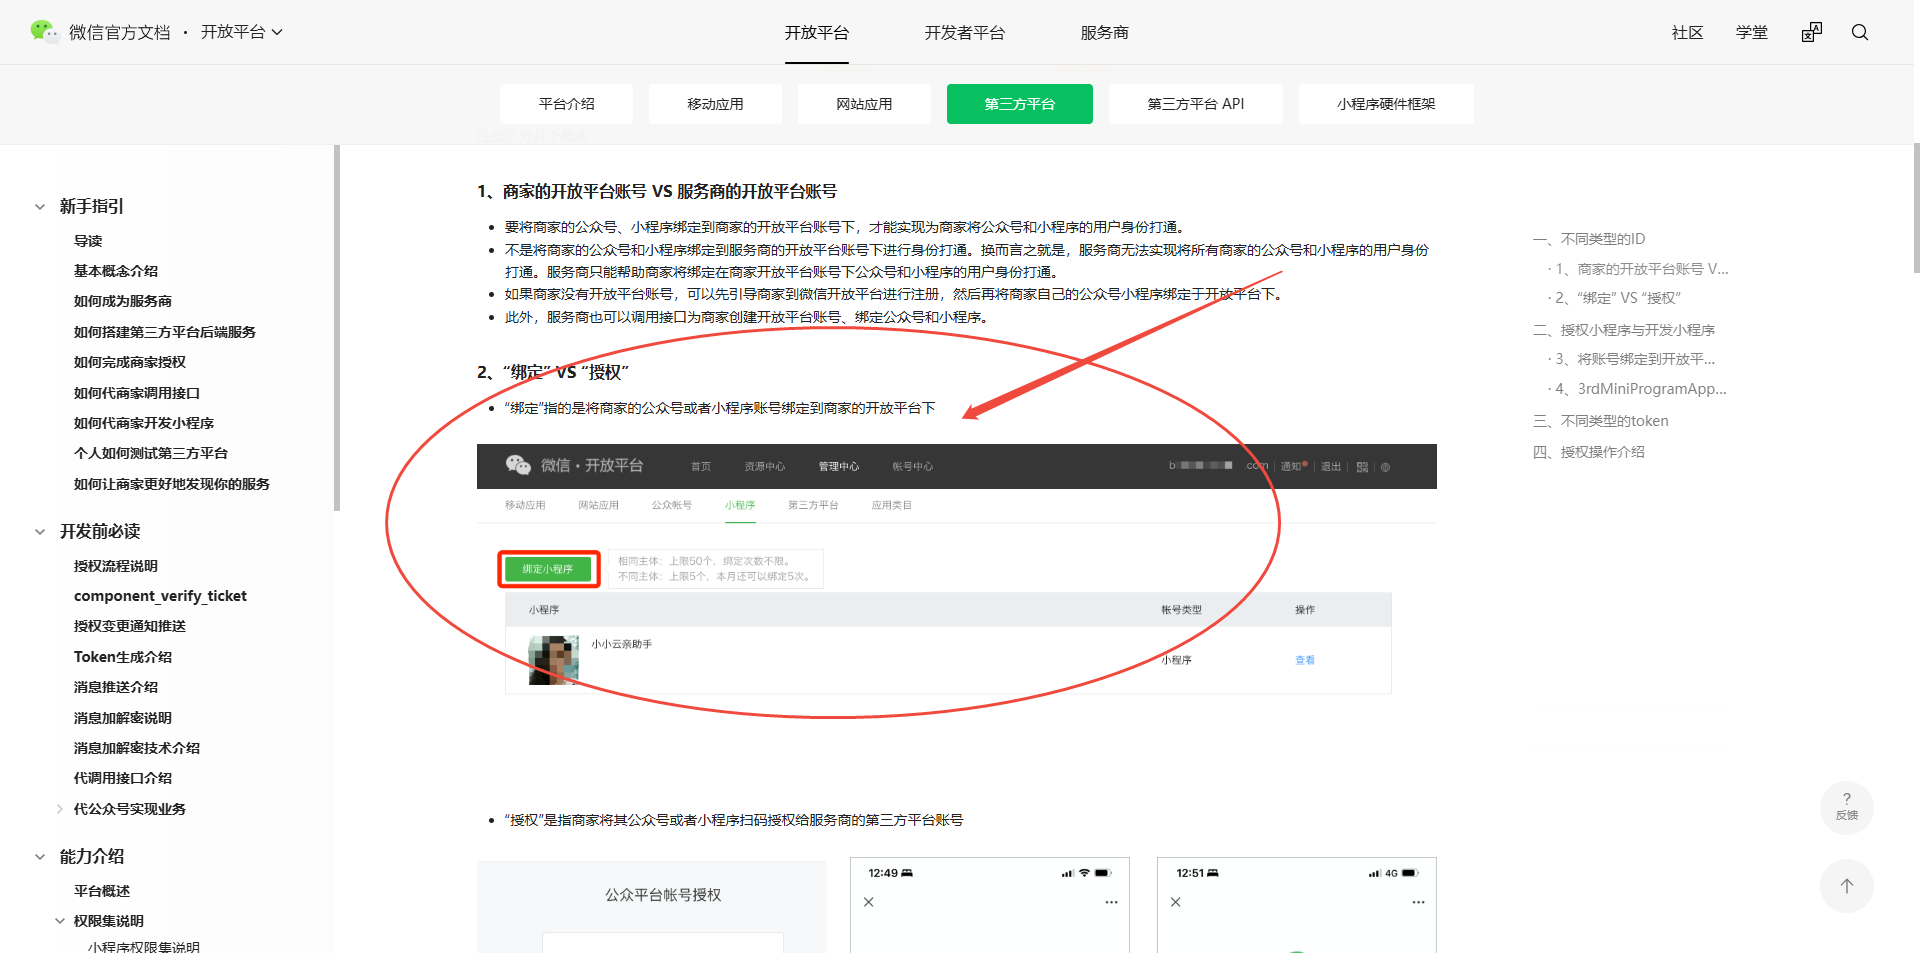Open 代调用接口介绍 in the sidebar
This screenshot has height=953, width=1920.
click(x=123, y=778)
